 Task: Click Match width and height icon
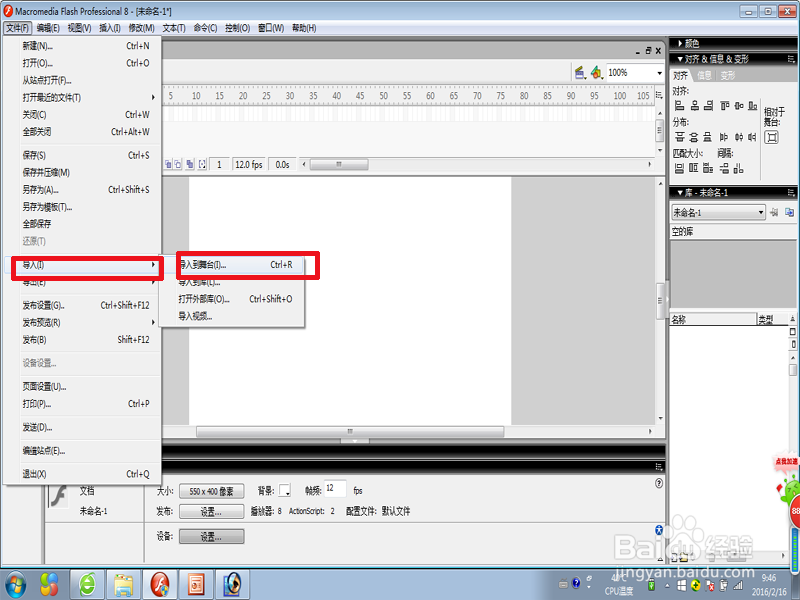pos(708,168)
